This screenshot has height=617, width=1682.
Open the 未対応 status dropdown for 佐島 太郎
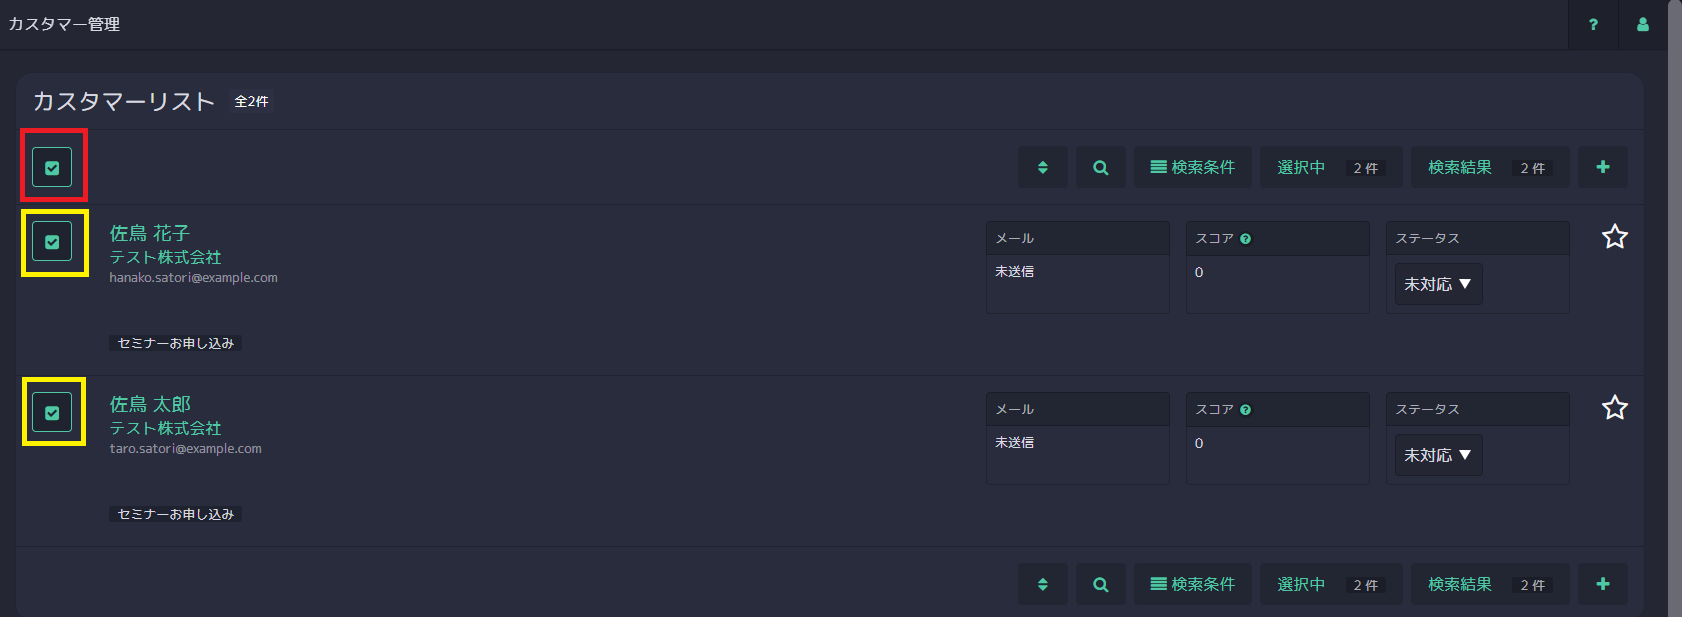point(1438,455)
